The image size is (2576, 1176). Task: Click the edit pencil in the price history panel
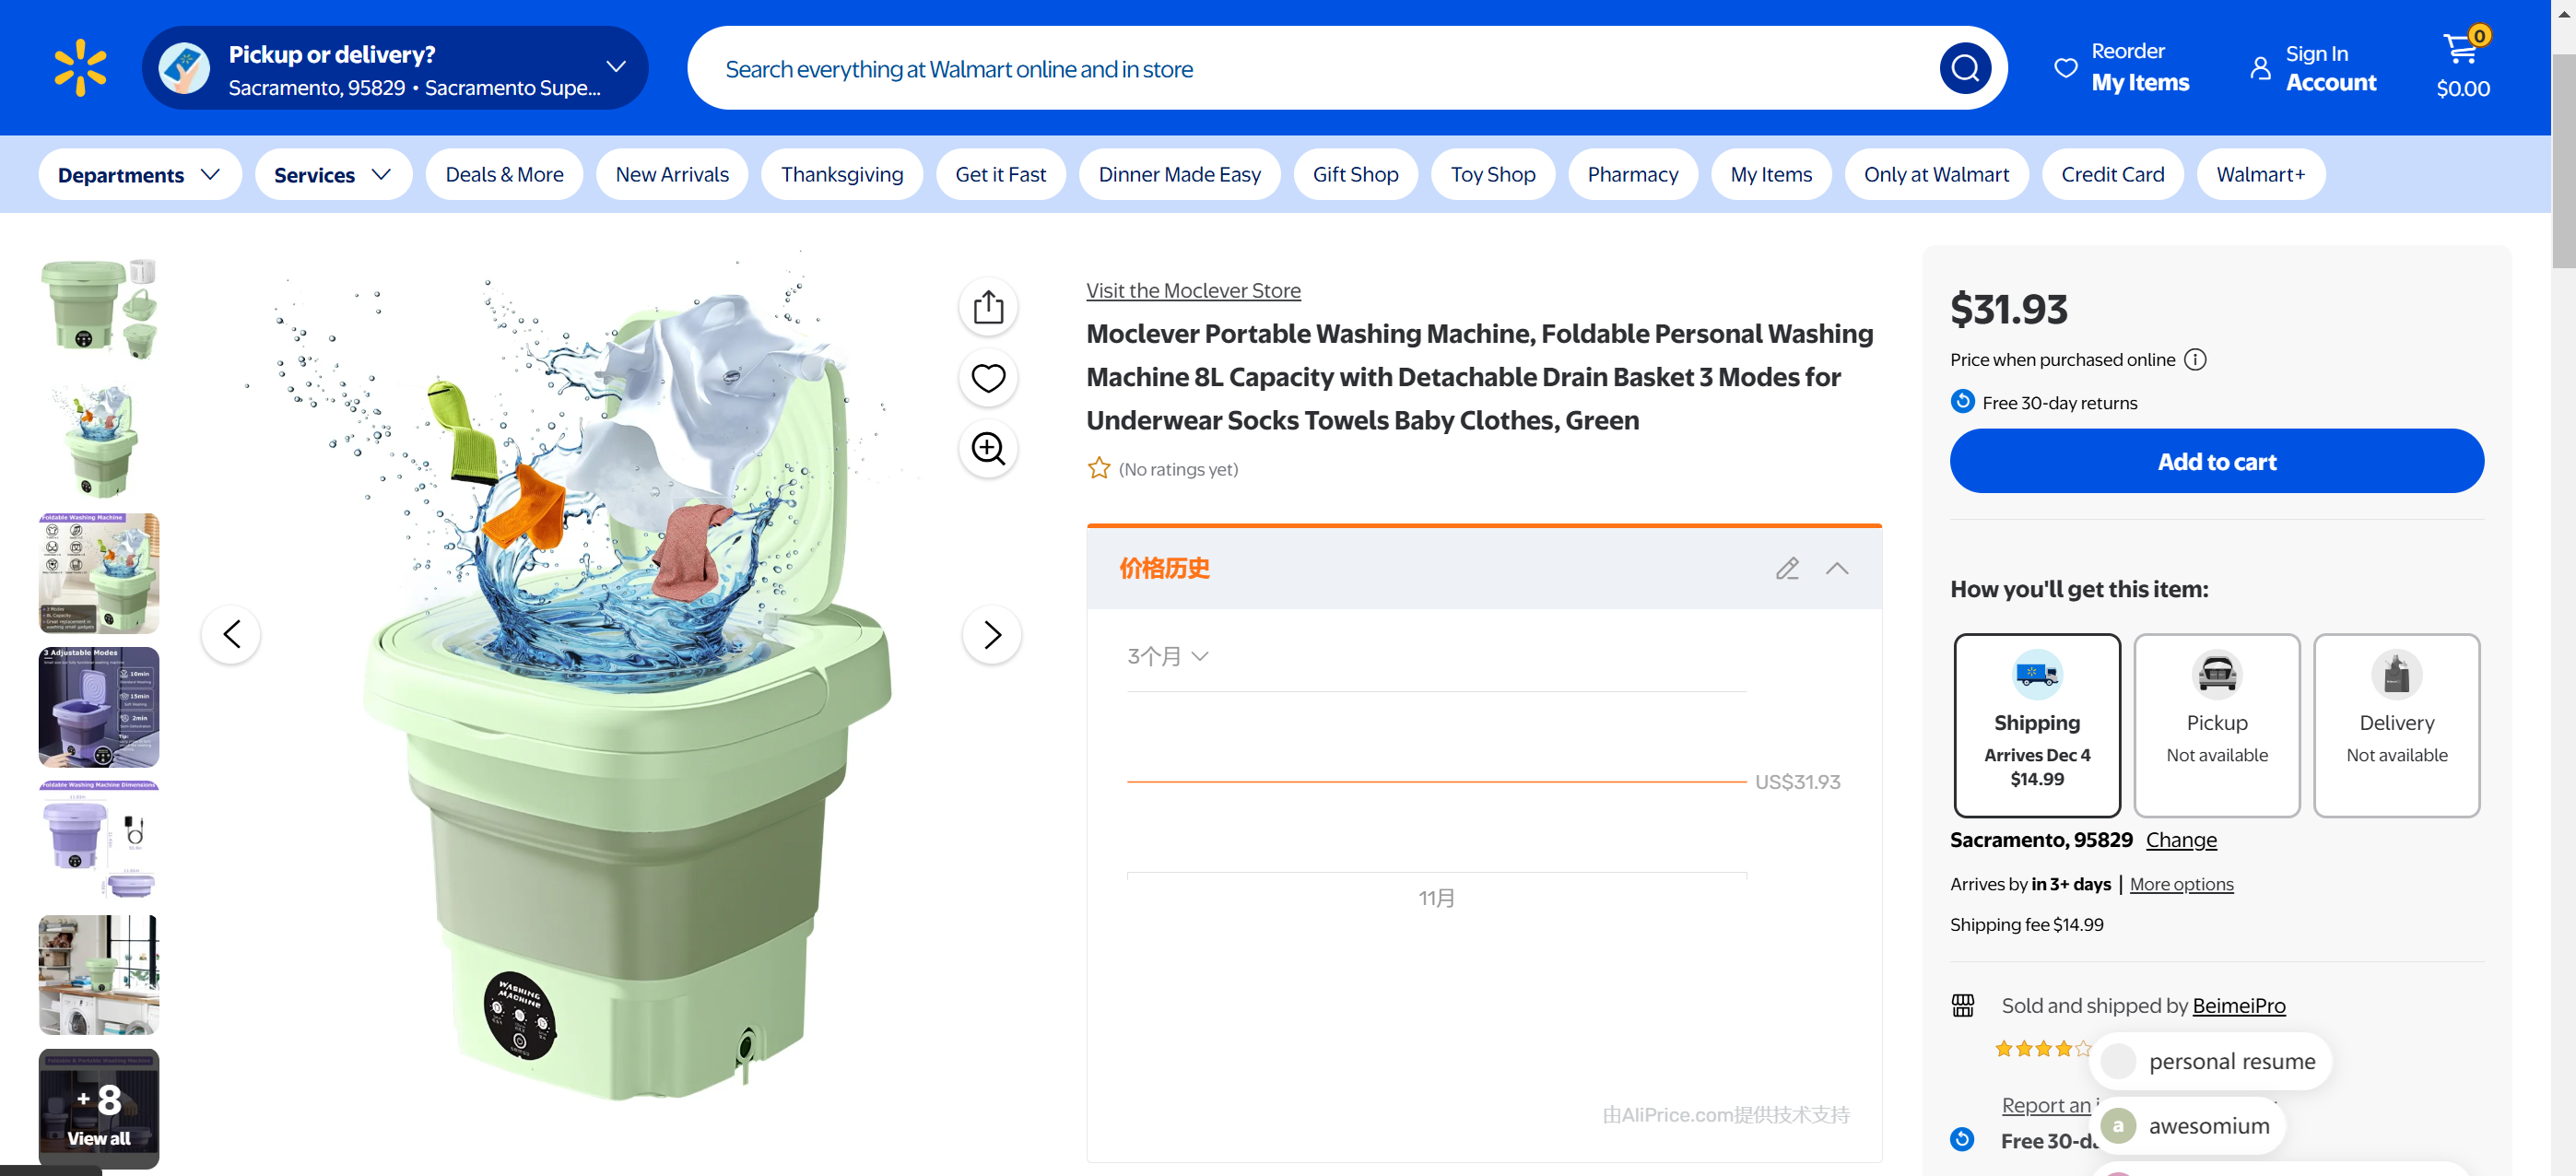(1787, 569)
